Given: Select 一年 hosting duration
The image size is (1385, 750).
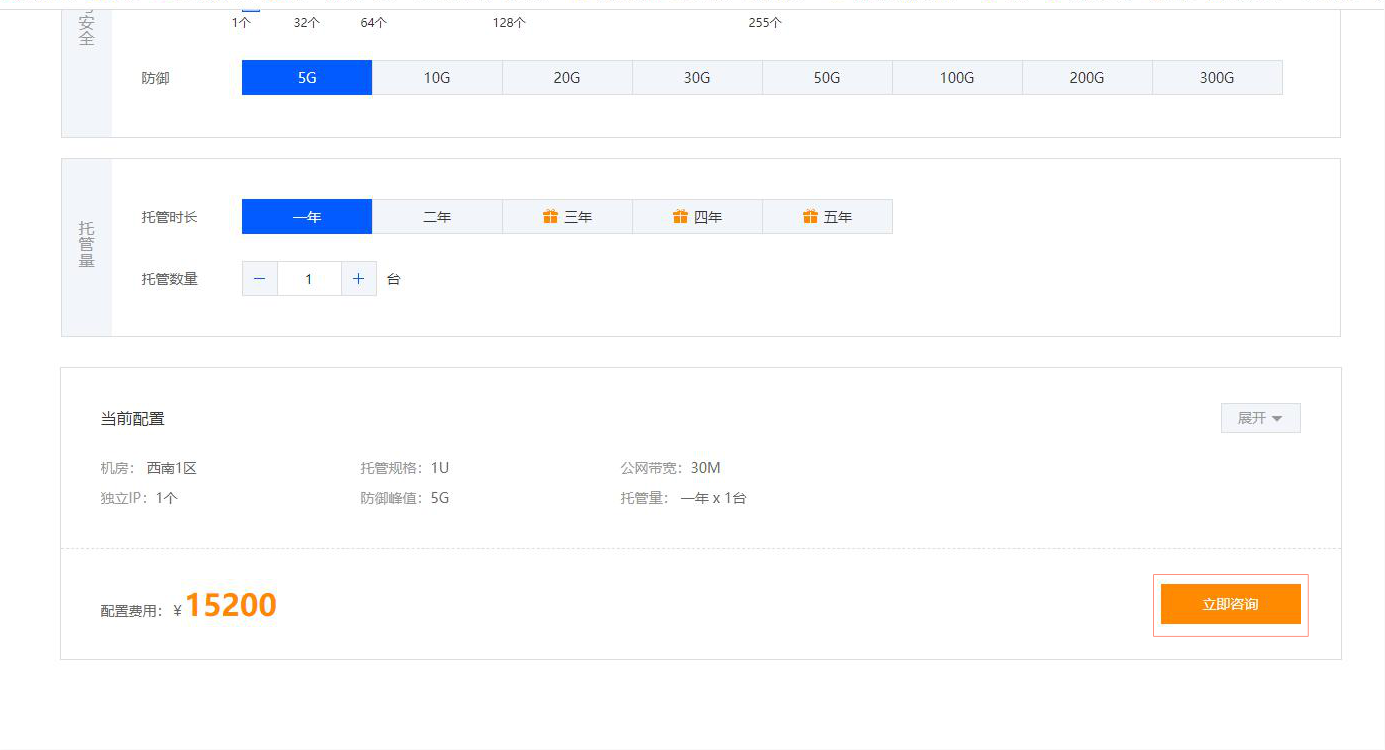Looking at the screenshot, I should pos(307,217).
